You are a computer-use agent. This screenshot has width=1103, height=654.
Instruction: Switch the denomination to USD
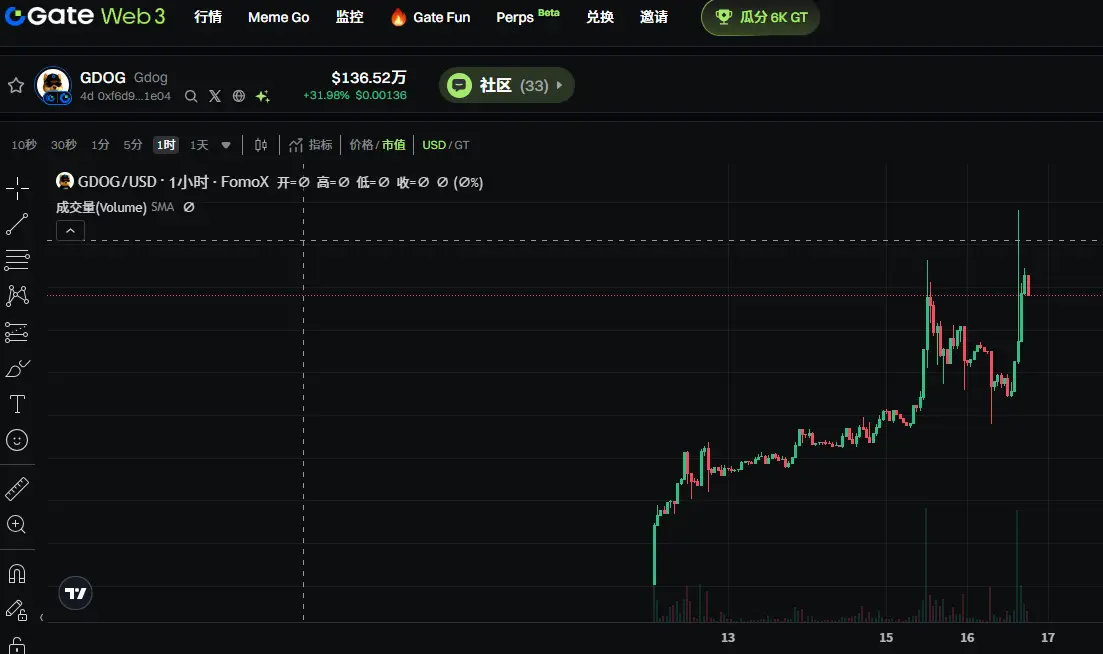[434, 145]
